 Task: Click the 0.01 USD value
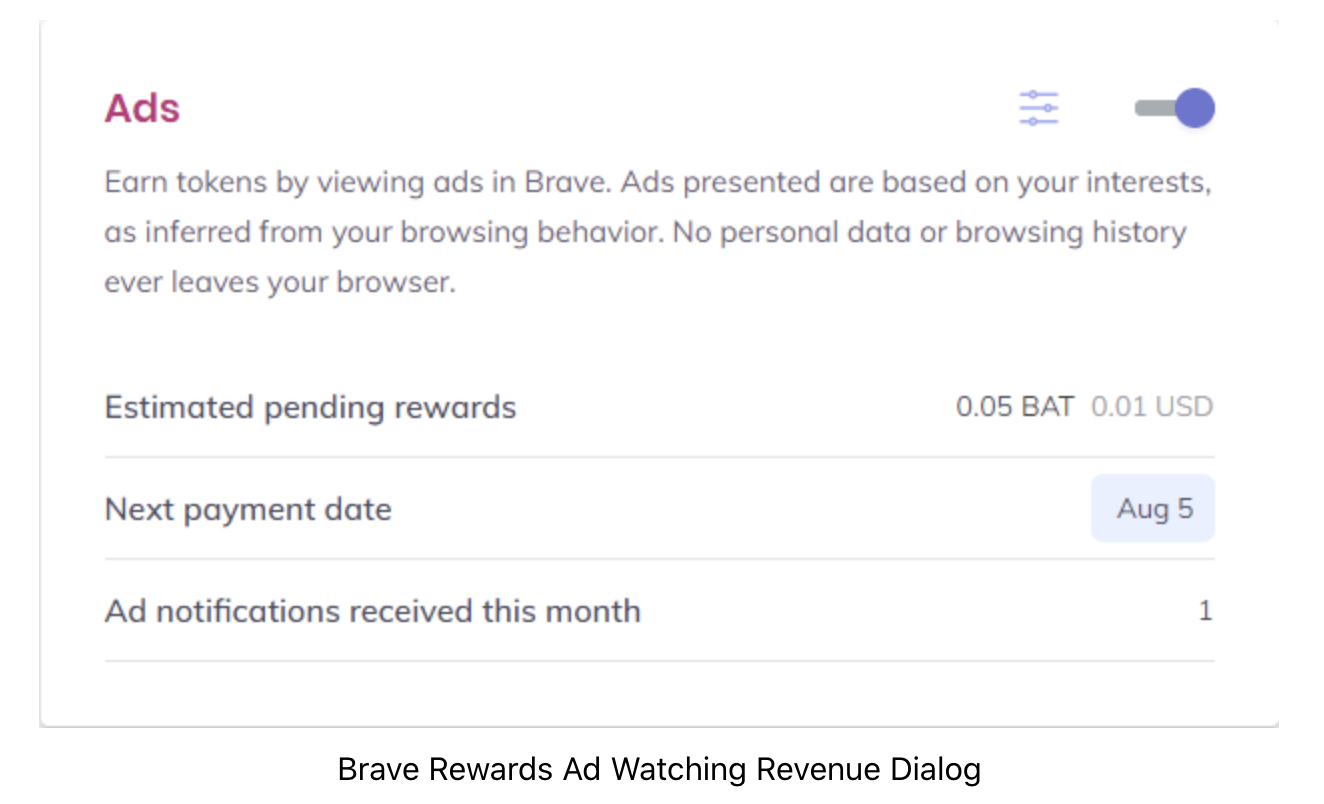pos(1152,407)
